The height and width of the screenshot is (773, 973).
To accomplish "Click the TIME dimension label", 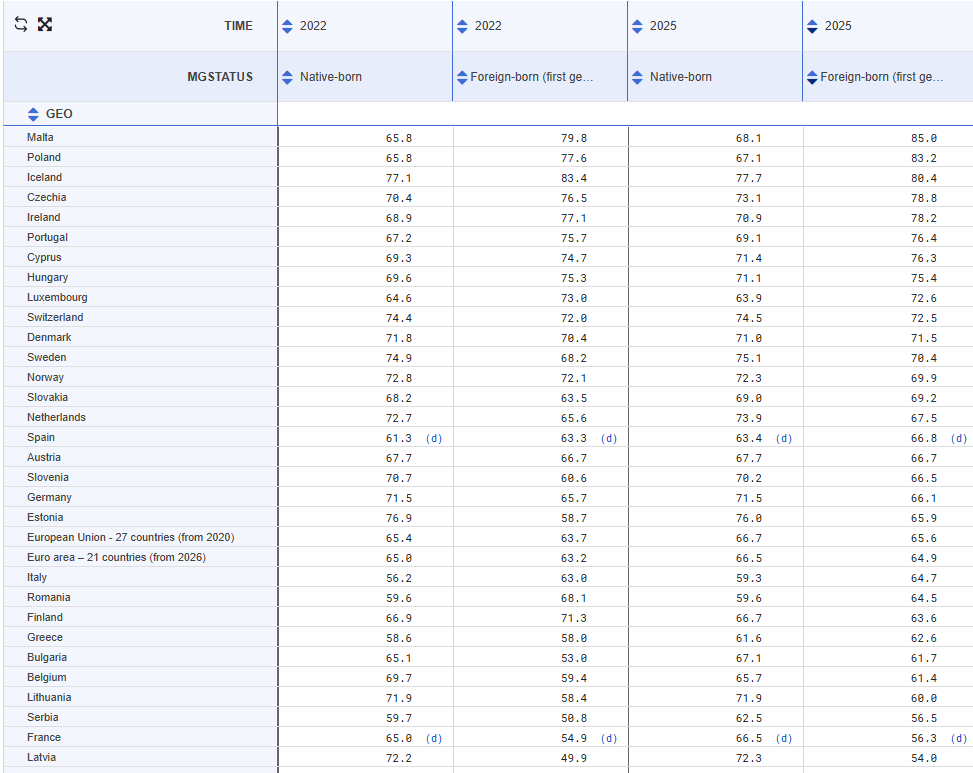I will pos(238,25).
